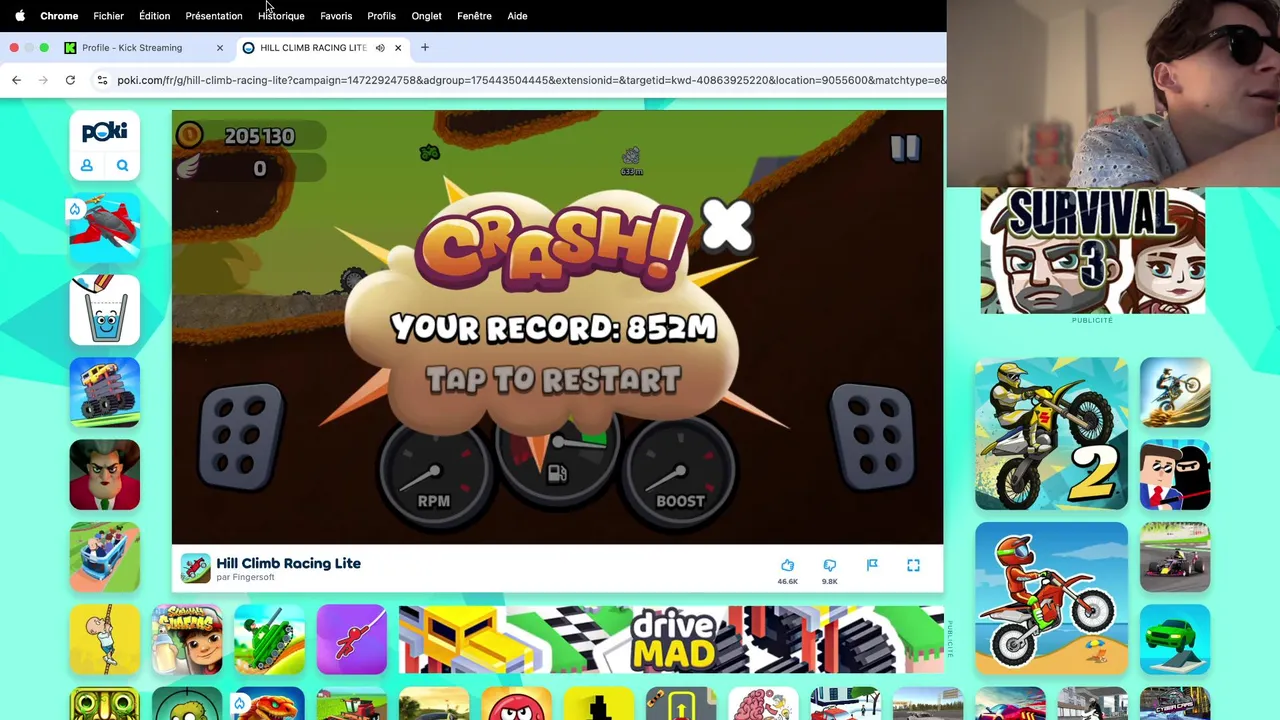
Task: Enter fullscreen mode for the game
Action: pyautogui.click(x=913, y=565)
